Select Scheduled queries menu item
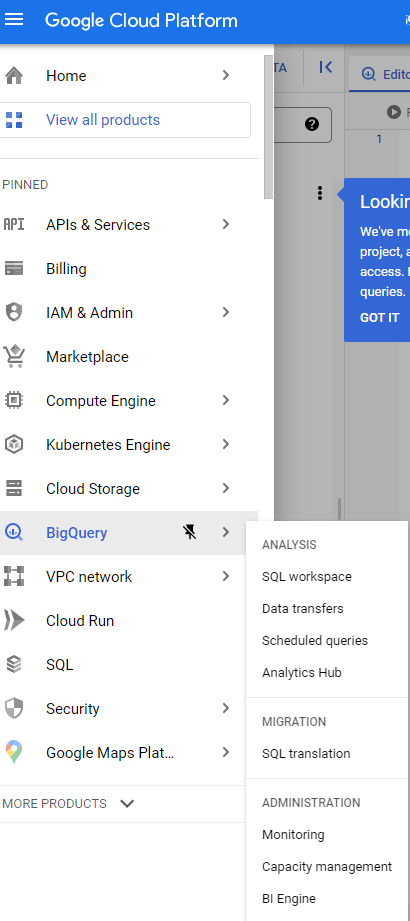The image size is (410, 921). click(315, 641)
